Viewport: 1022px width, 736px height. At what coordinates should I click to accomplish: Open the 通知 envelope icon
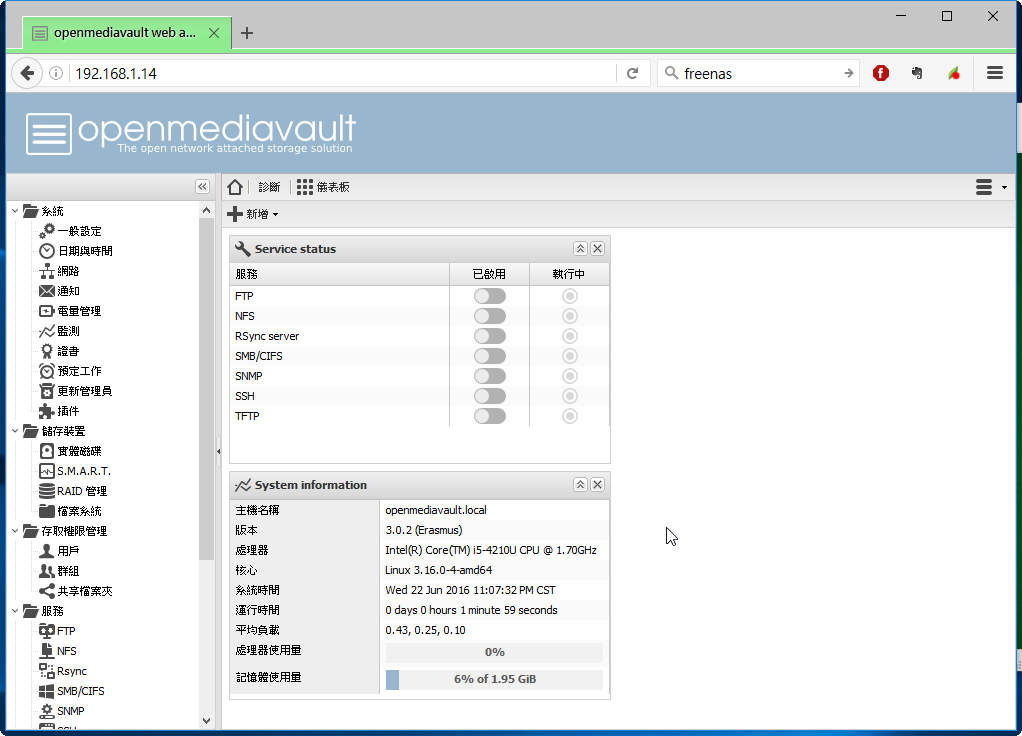pyautogui.click(x=47, y=291)
